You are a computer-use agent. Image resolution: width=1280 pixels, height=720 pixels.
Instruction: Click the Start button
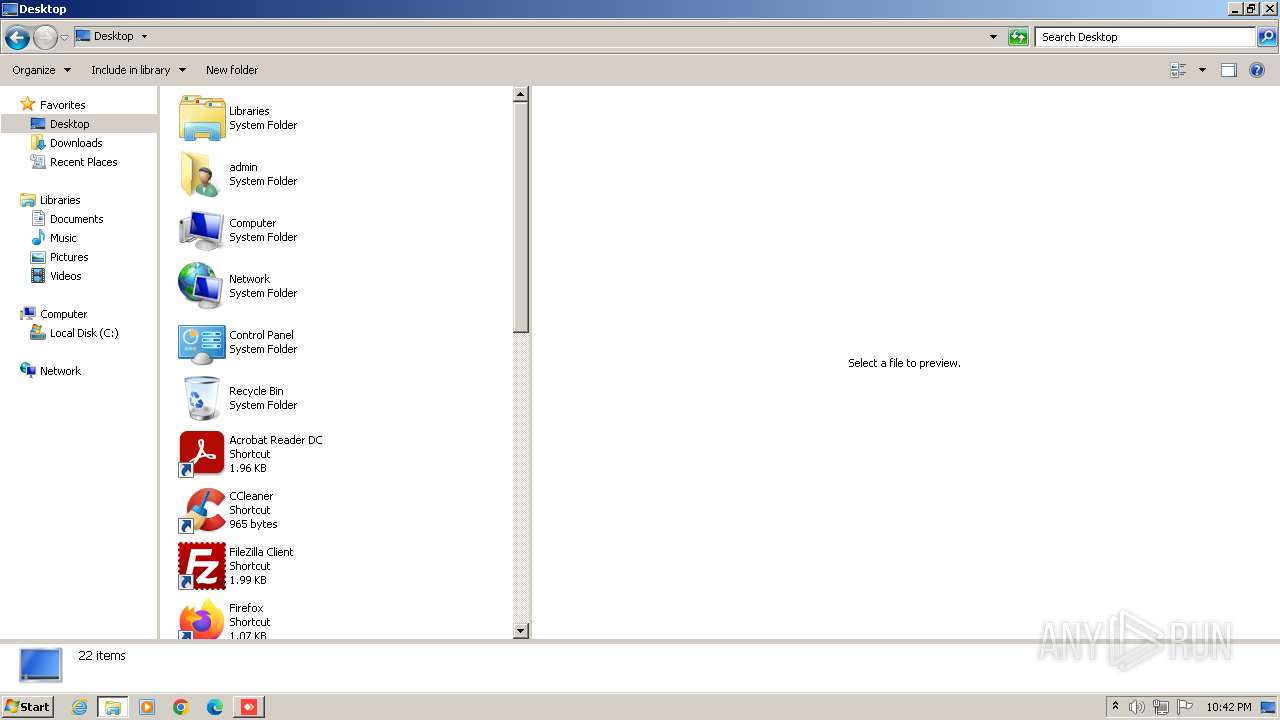[x=27, y=707]
